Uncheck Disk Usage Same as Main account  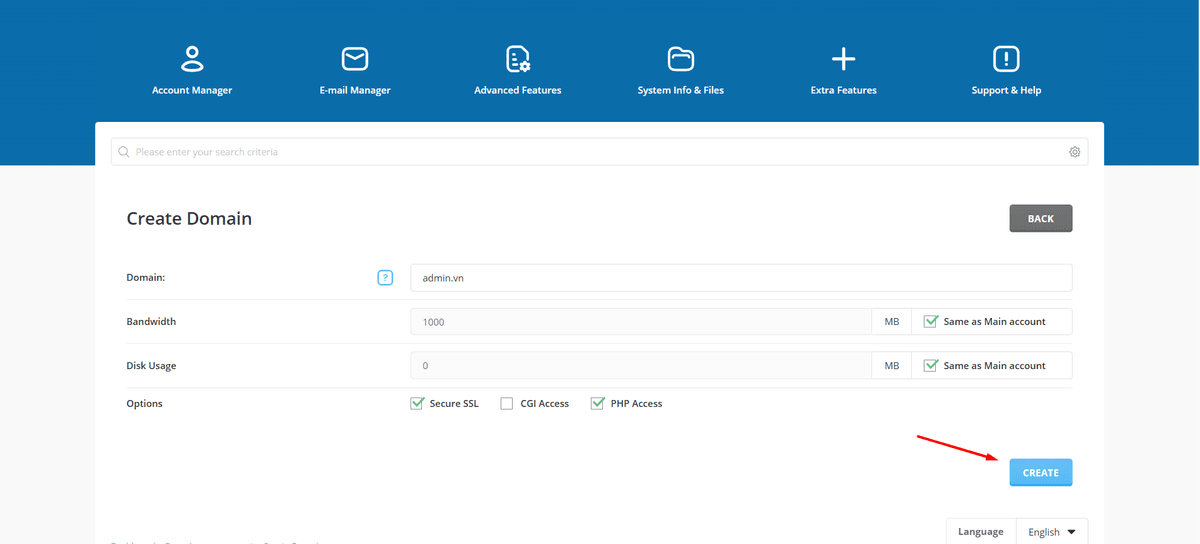pyautogui.click(x=931, y=366)
